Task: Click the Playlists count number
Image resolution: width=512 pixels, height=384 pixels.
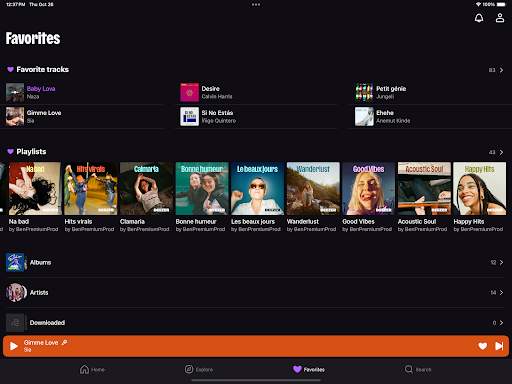Action: pyautogui.click(x=492, y=152)
